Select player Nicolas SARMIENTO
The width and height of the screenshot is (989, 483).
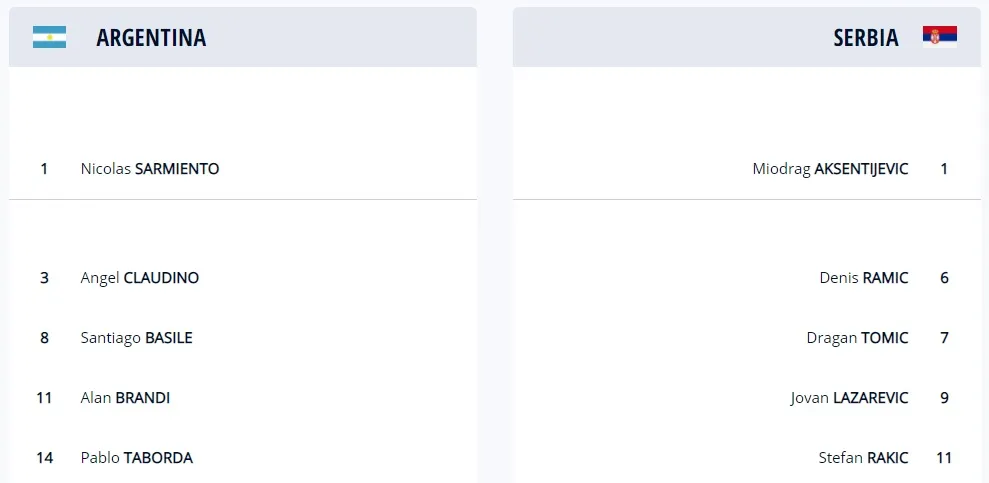click(x=150, y=169)
